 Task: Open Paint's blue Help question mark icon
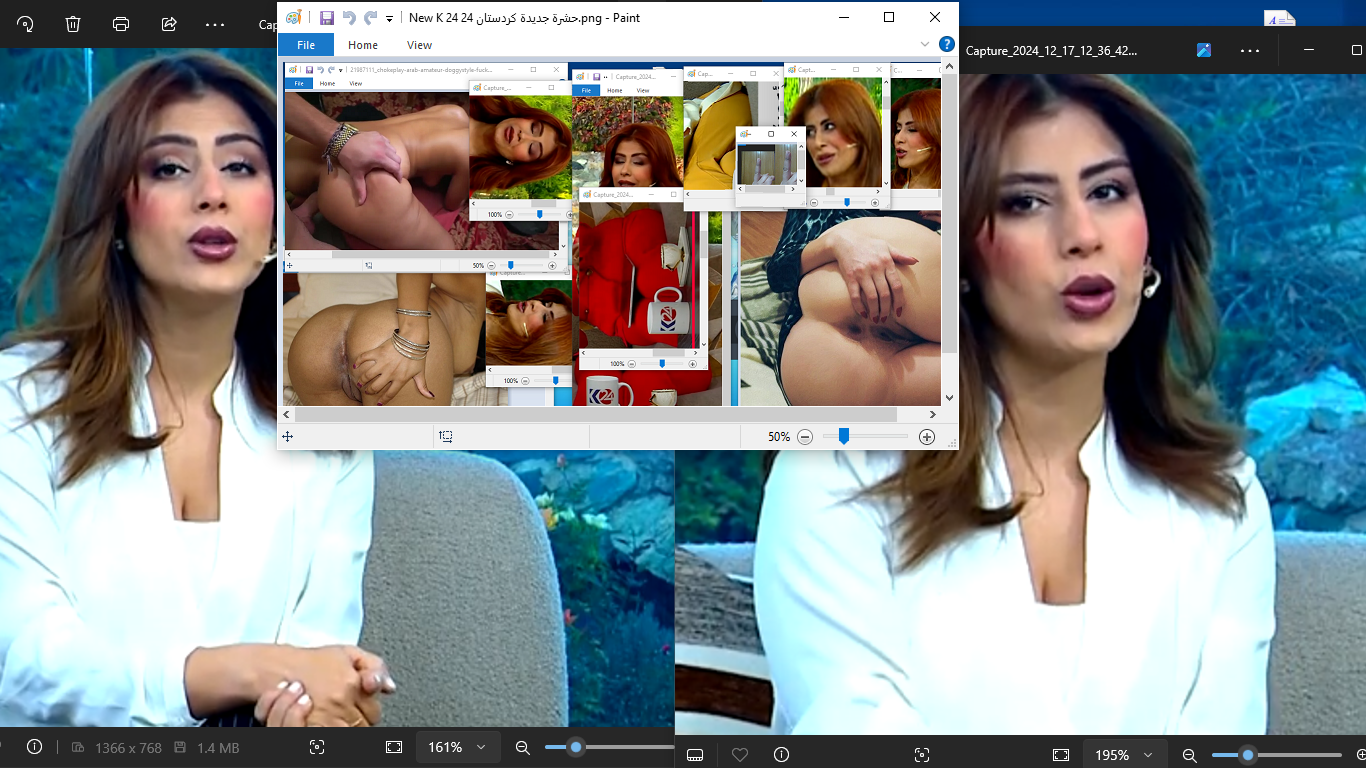(x=946, y=44)
